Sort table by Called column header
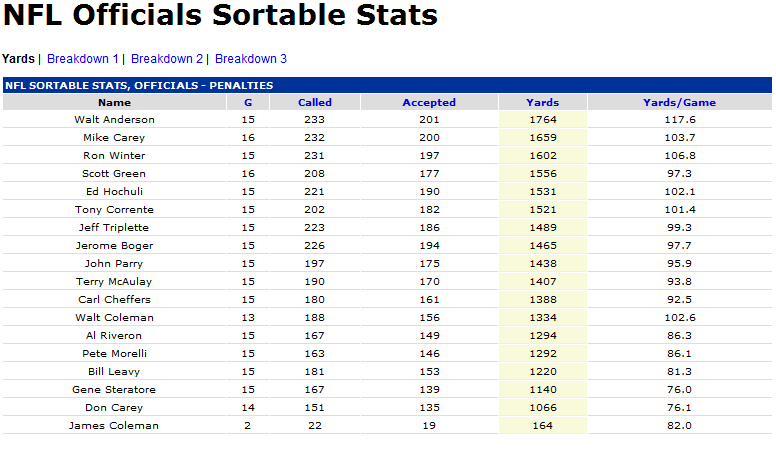Viewport: 776px width, 472px height. tap(315, 102)
